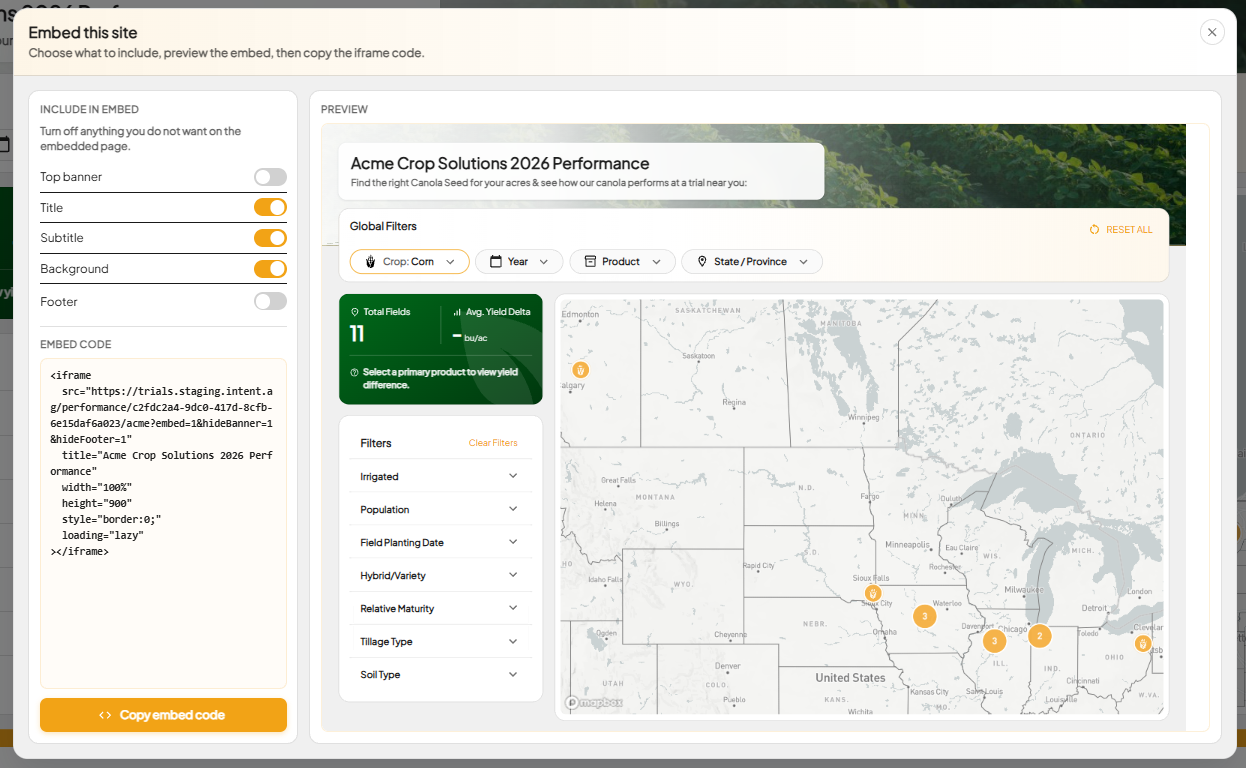The width and height of the screenshot is (1246, 768).
Task: Disable the Background toggle
Action: pos(270,268)
